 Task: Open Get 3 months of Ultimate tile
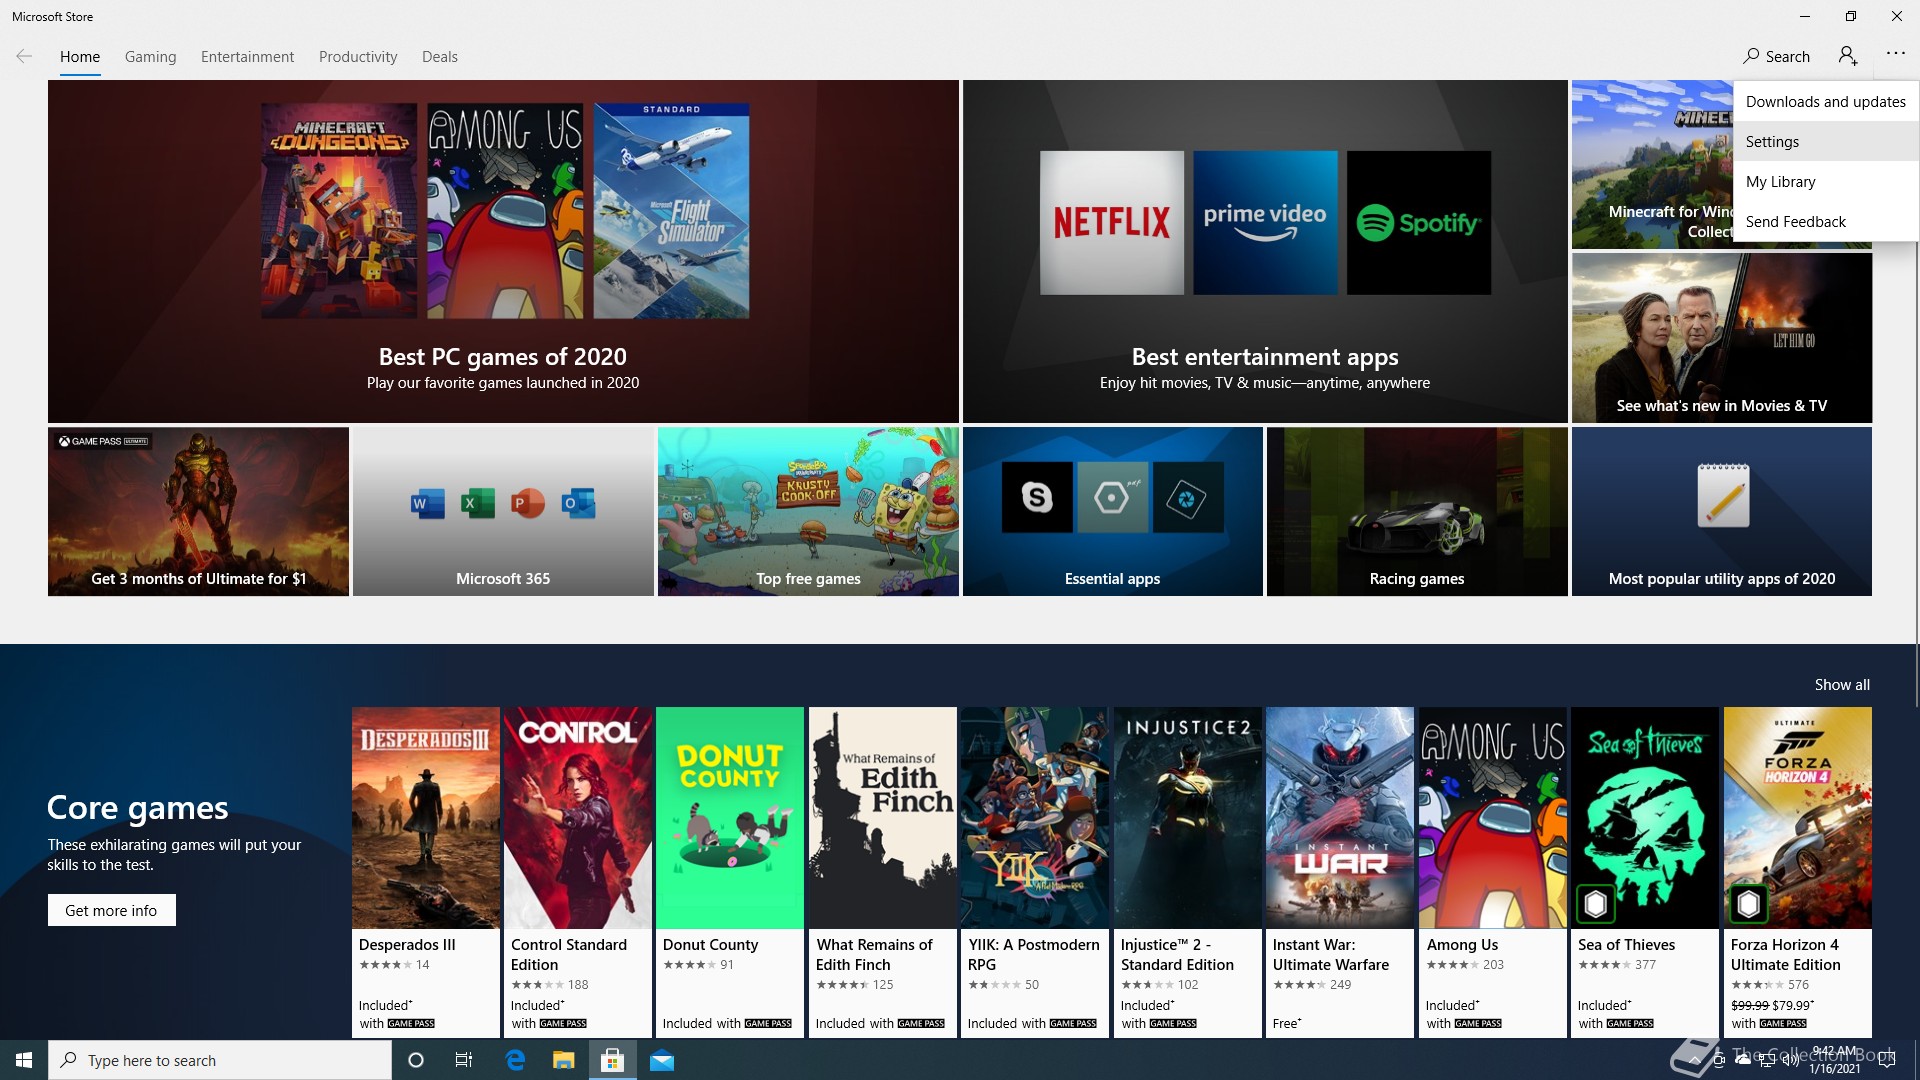click(198, 511)
